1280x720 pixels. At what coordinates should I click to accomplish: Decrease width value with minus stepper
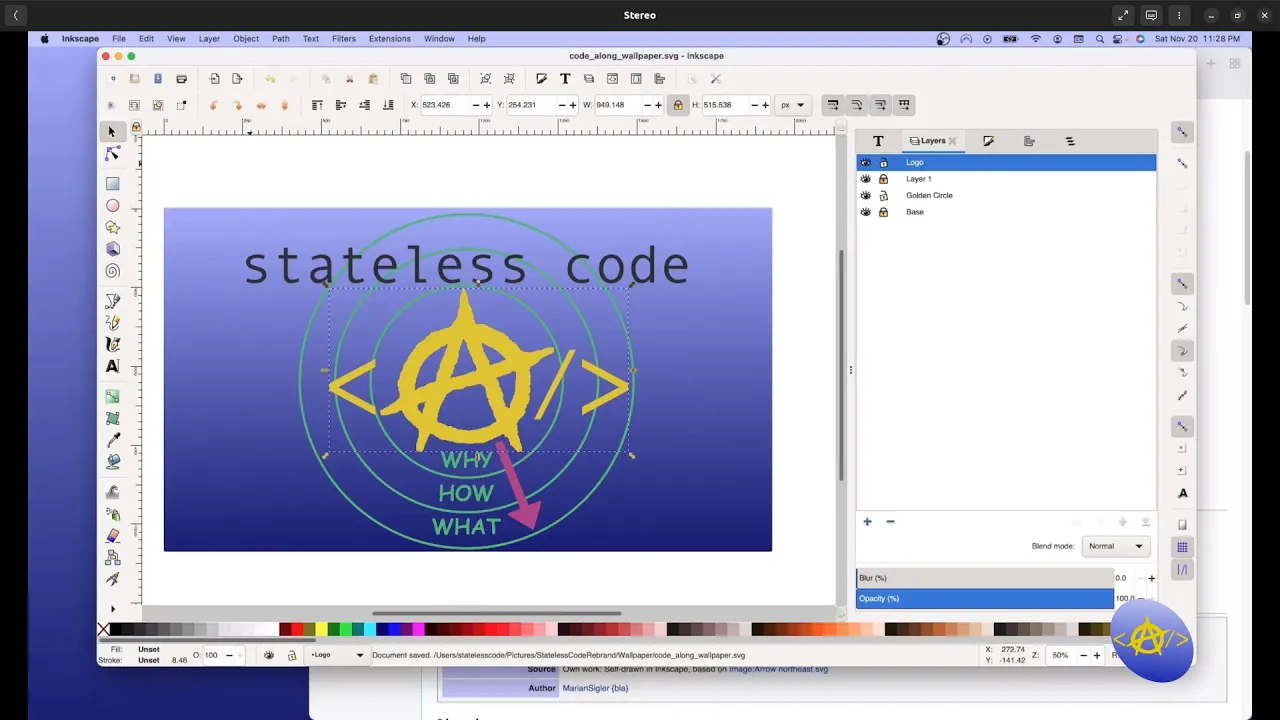pyautogui.click(x=647, y=105)
